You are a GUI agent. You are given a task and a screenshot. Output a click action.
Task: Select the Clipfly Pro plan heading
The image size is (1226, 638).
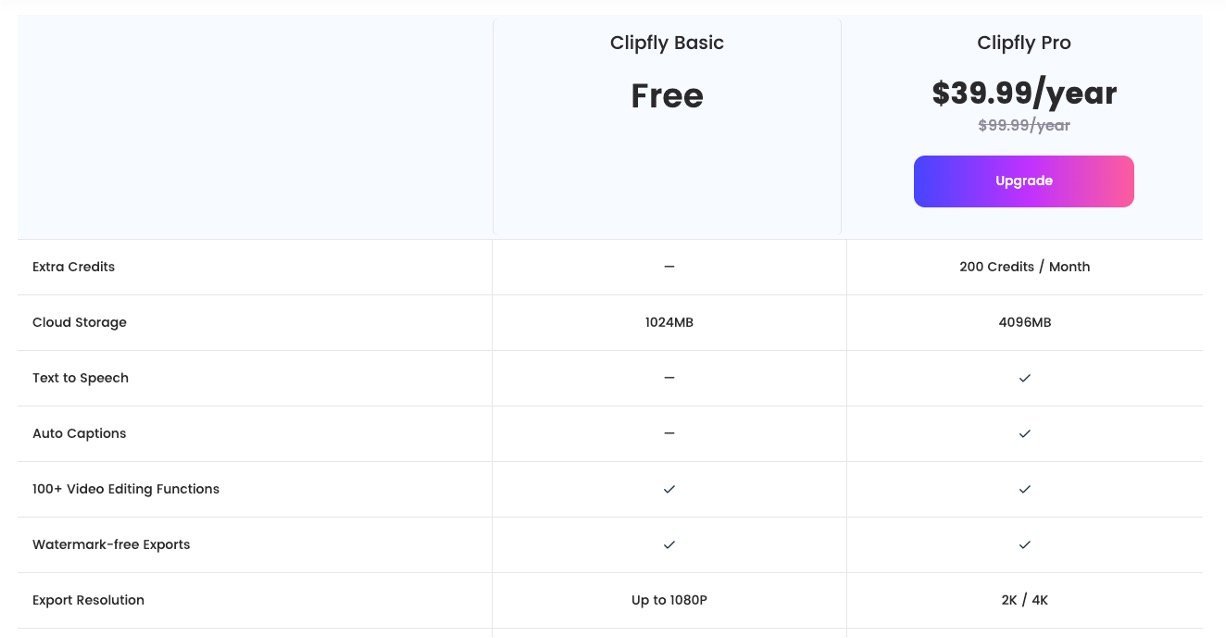point(1024,43)
